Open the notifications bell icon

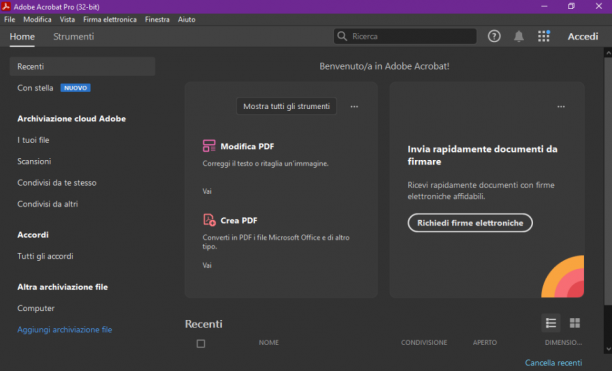[519, 36]
